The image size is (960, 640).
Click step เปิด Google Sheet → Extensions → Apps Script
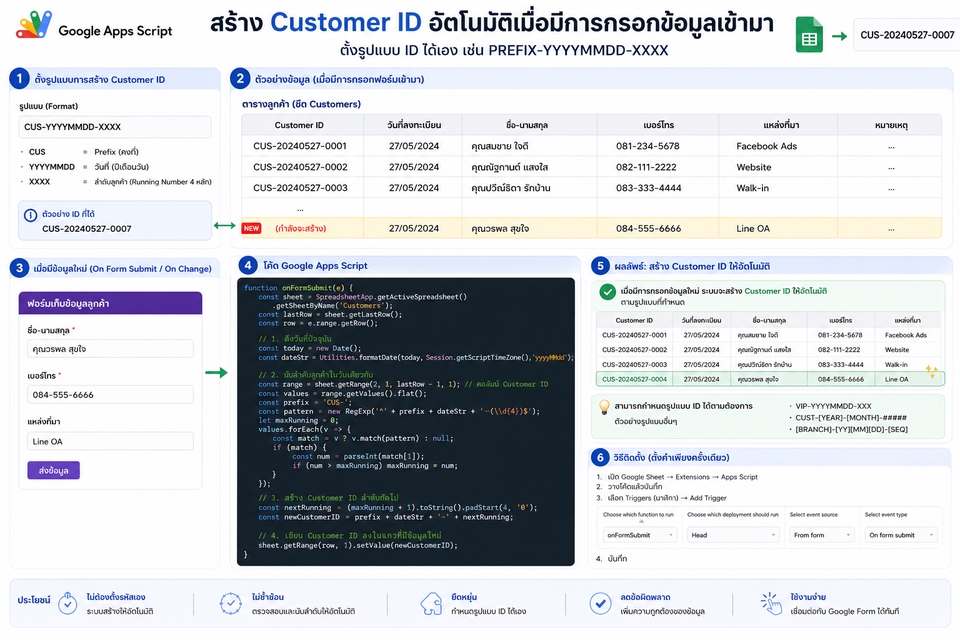682,476
